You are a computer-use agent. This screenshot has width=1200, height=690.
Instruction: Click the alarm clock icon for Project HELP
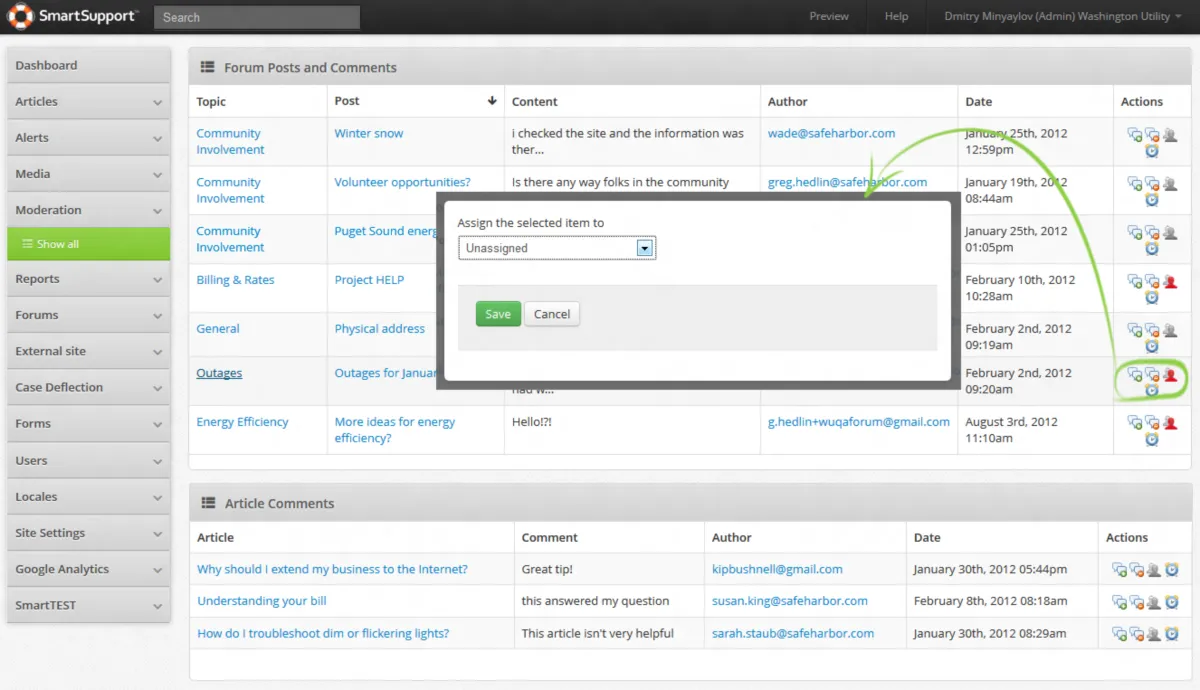(1152, 298)
